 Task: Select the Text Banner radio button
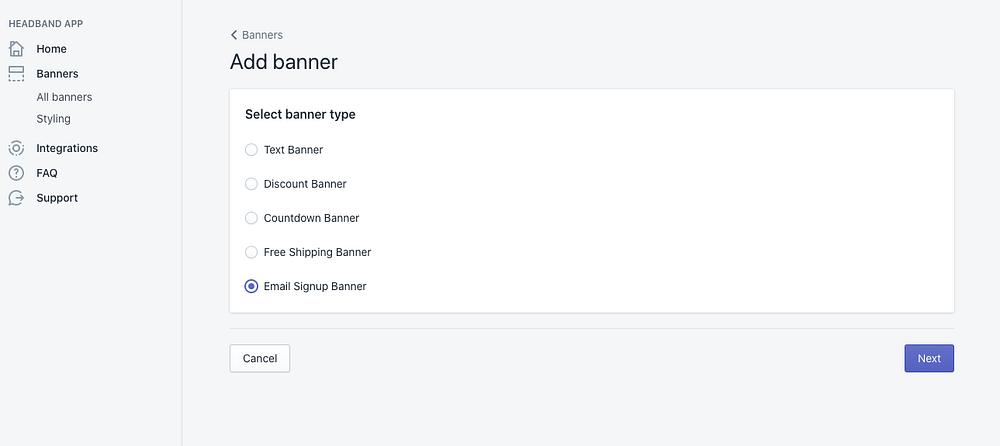(x=251, y=150)
